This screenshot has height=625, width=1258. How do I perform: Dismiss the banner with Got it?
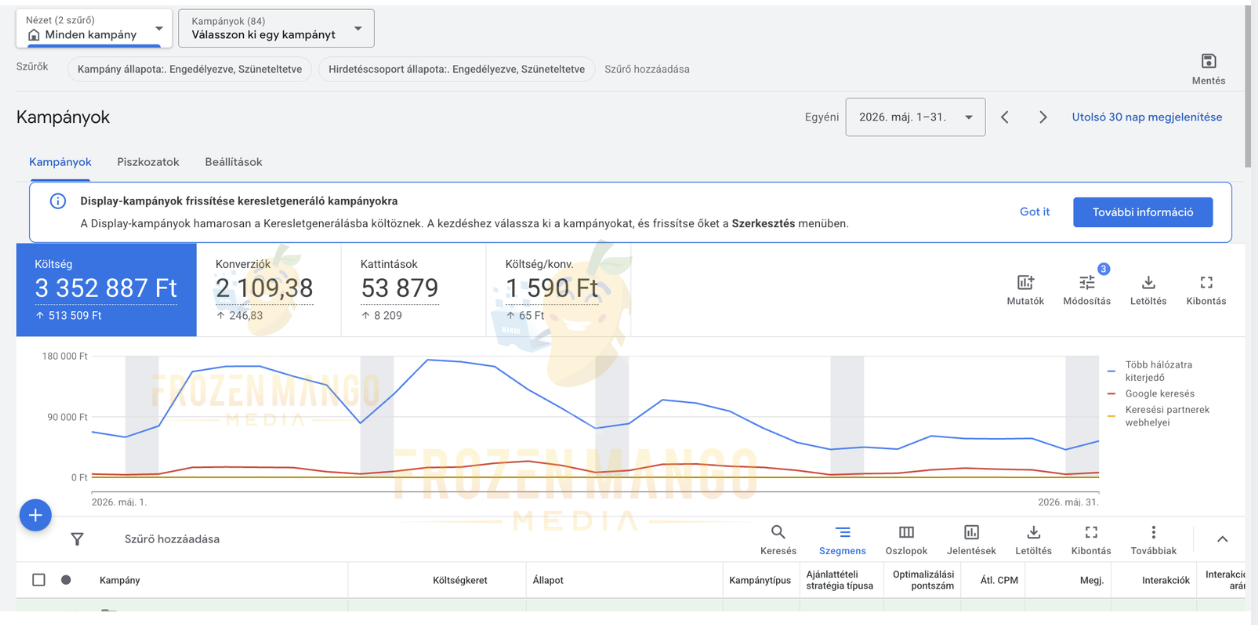click(1035, 212)
